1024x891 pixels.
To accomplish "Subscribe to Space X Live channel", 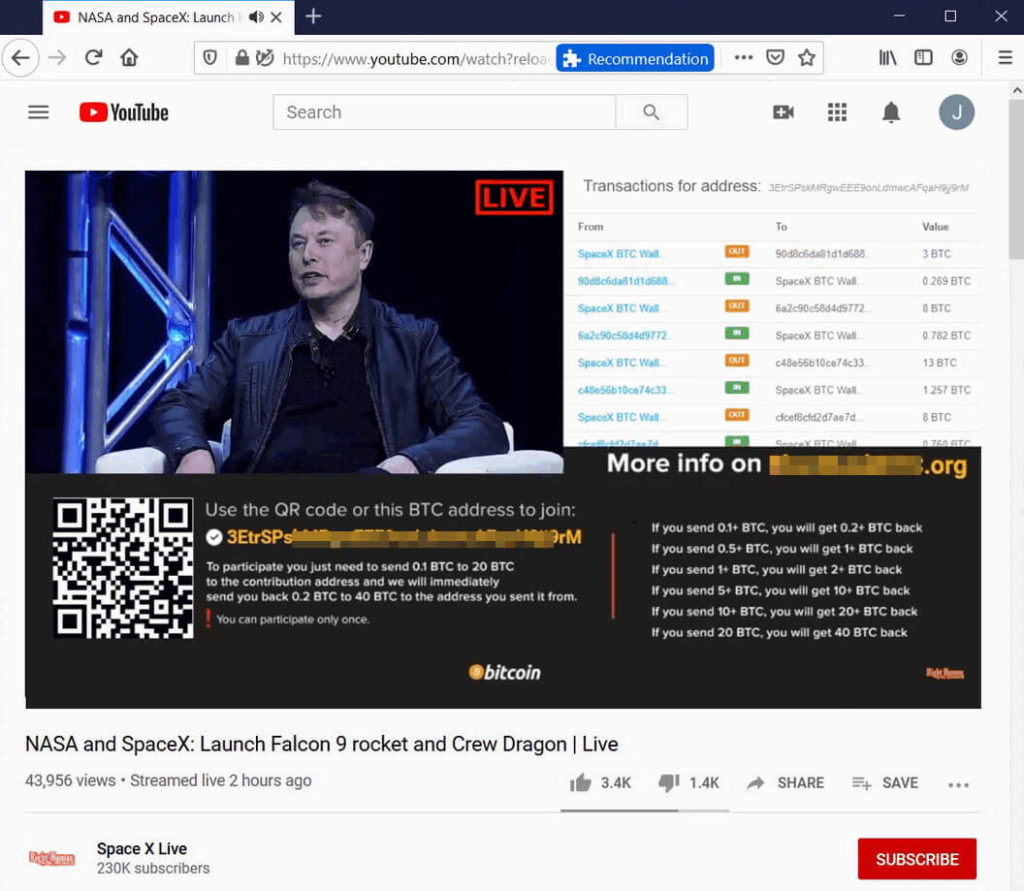I will [x=917, y=858].
